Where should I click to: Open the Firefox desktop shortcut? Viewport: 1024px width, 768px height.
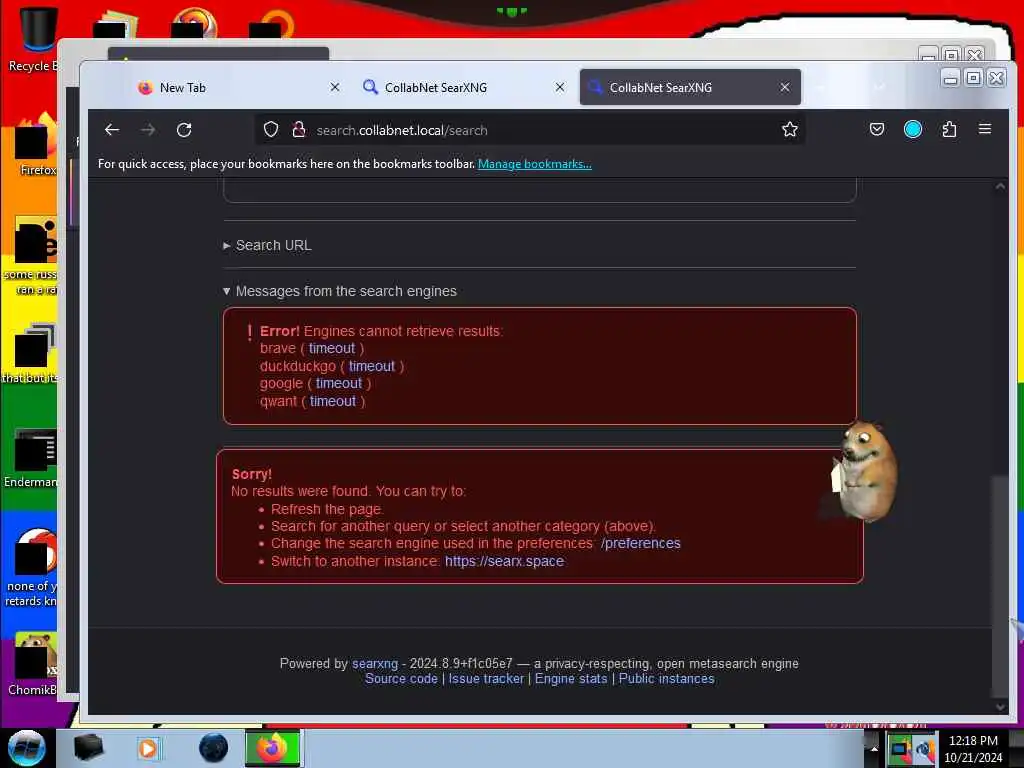[36, 145]
